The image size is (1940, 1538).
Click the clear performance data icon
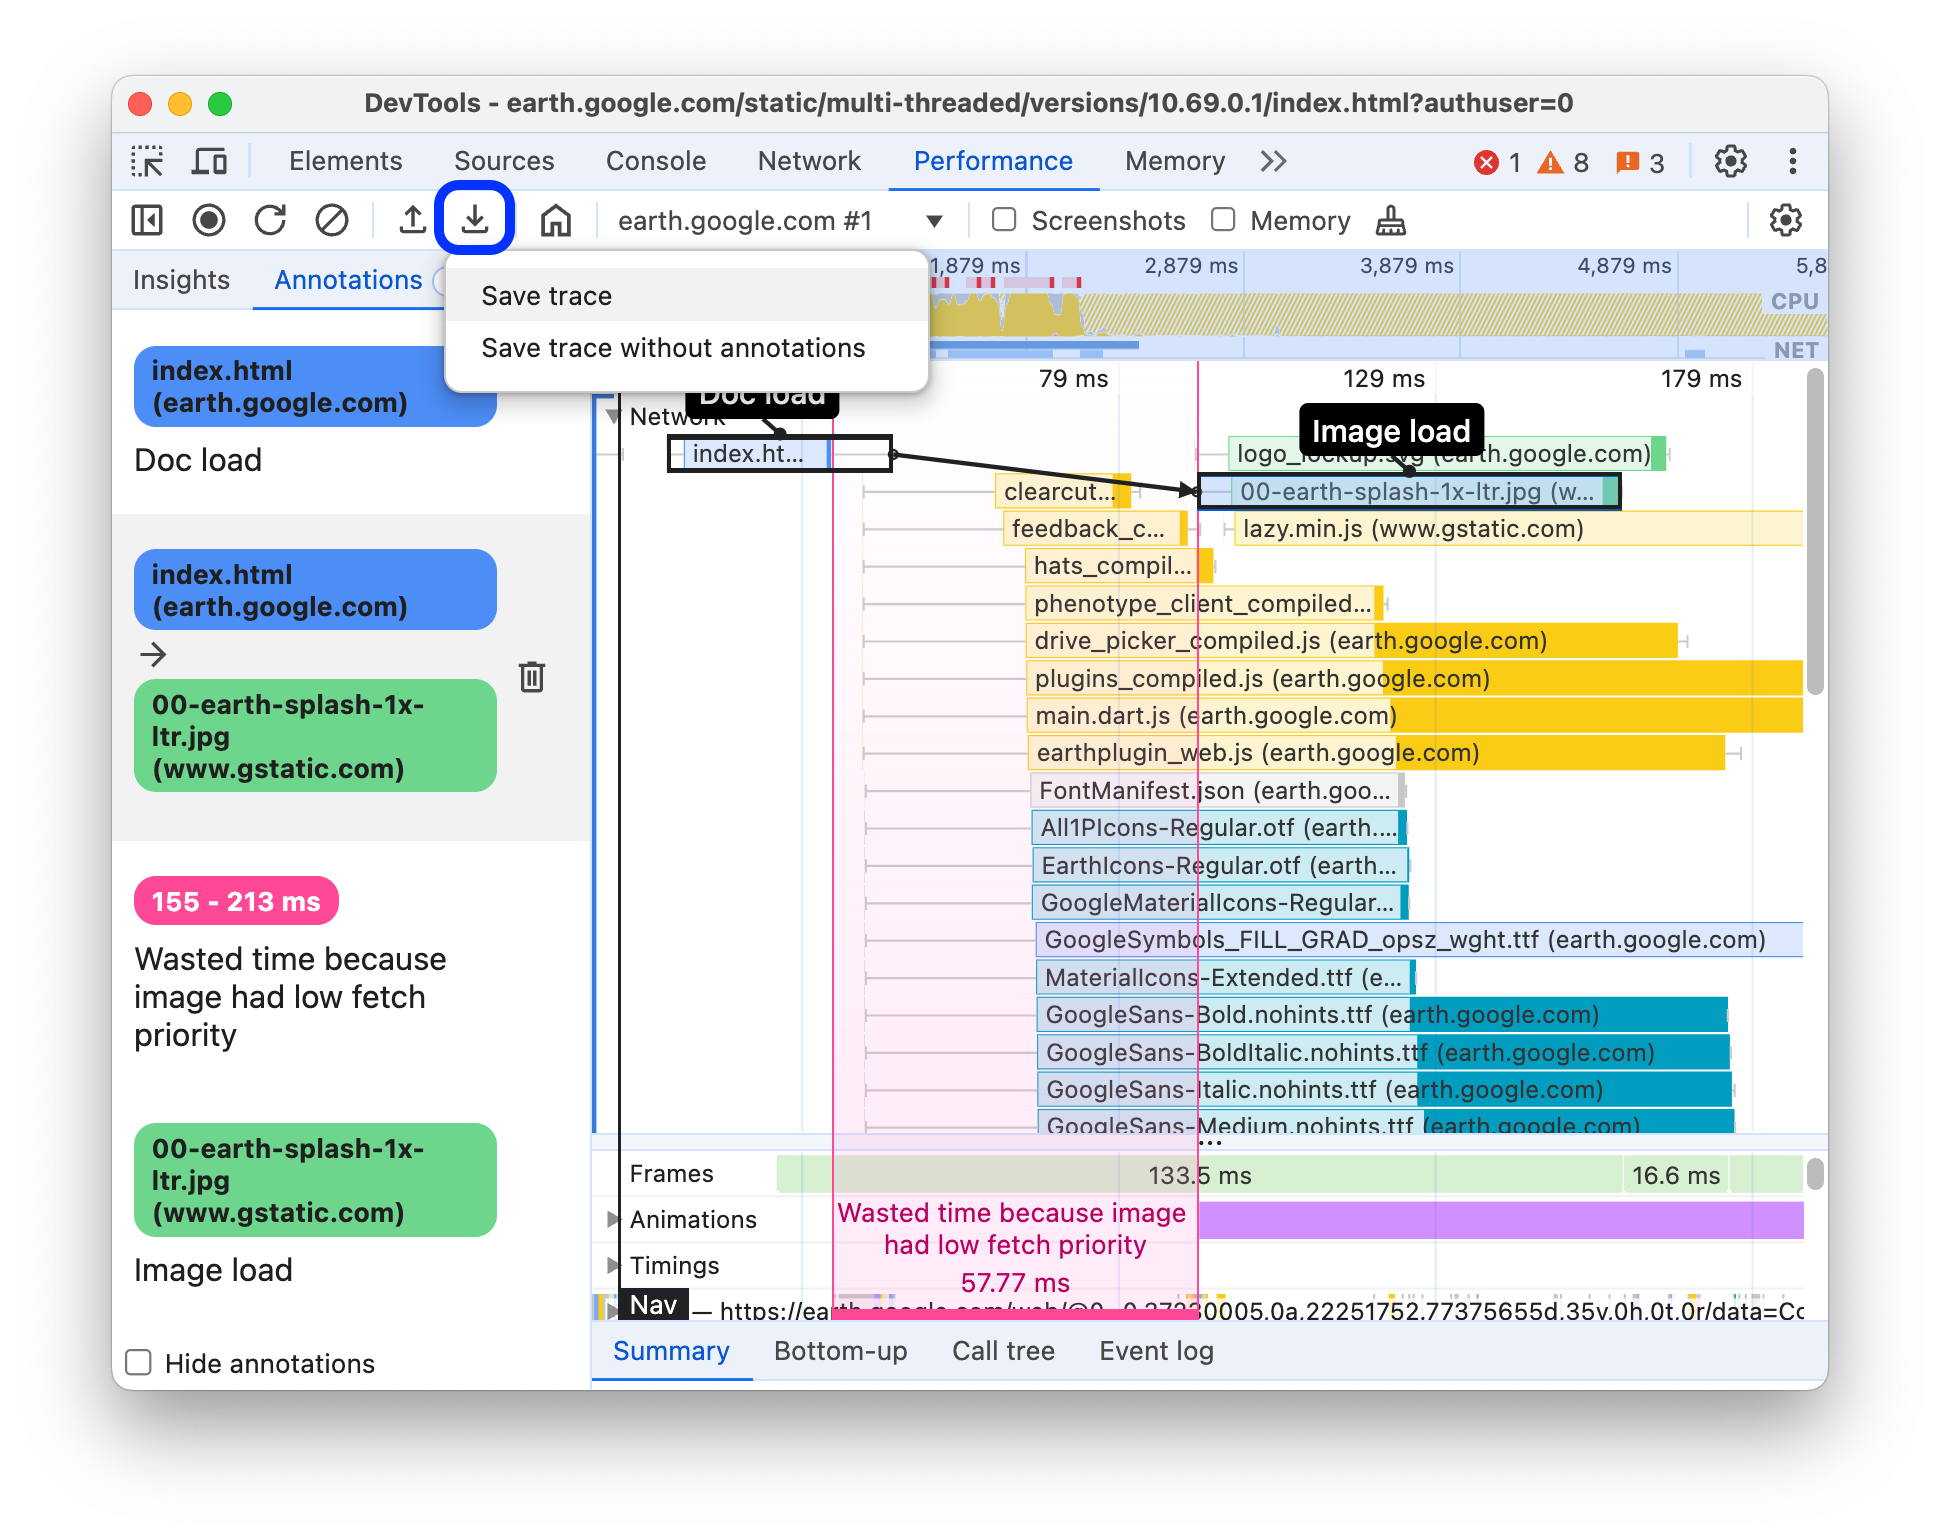click(x=329, y=220)
